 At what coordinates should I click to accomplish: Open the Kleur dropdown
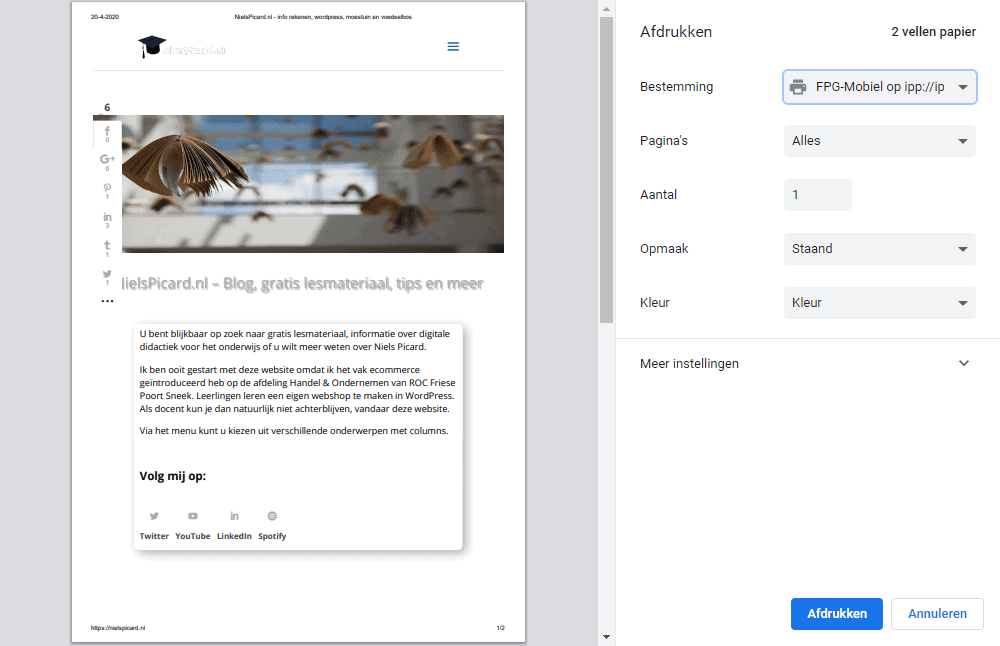(x=879, y=302)
